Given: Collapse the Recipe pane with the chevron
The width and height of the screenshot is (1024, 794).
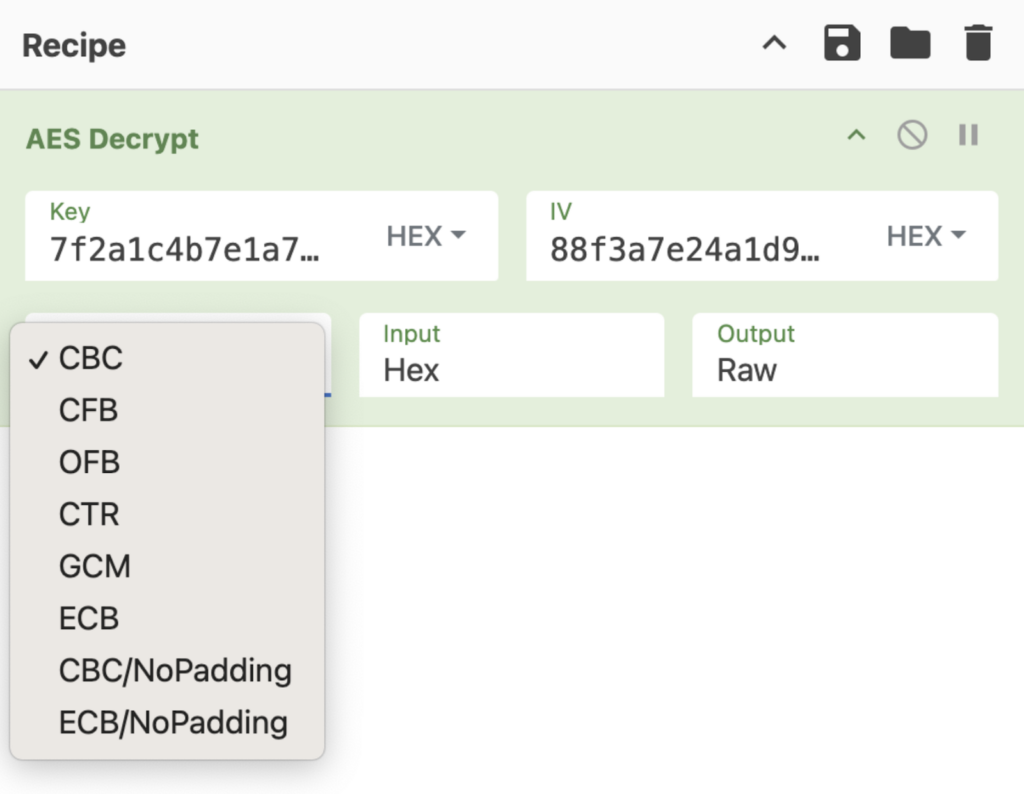Looking at the screenshot, I should click(775, 44).
